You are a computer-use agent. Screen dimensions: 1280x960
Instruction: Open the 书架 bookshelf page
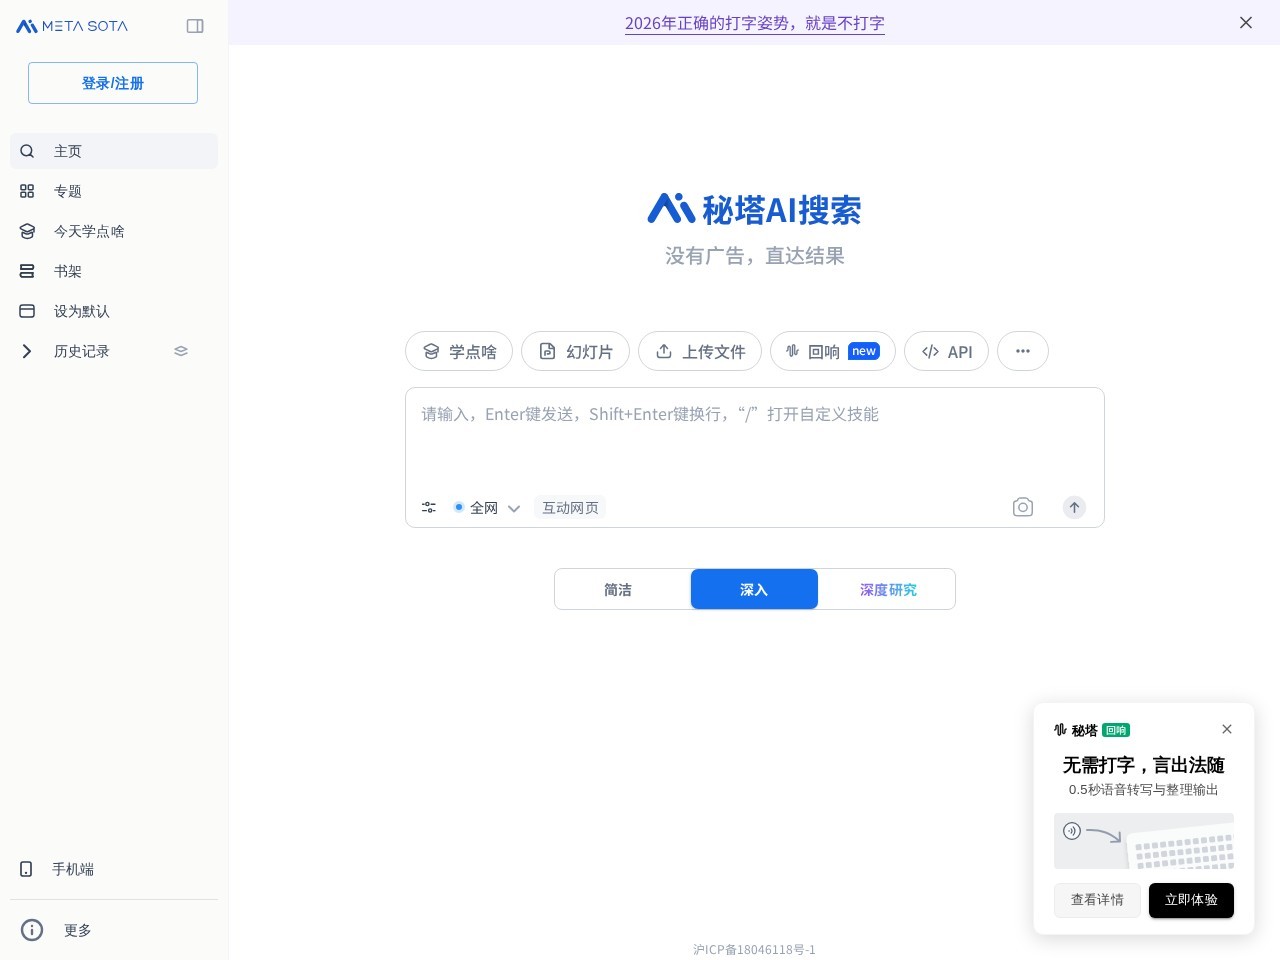click(x=67, y=271)
